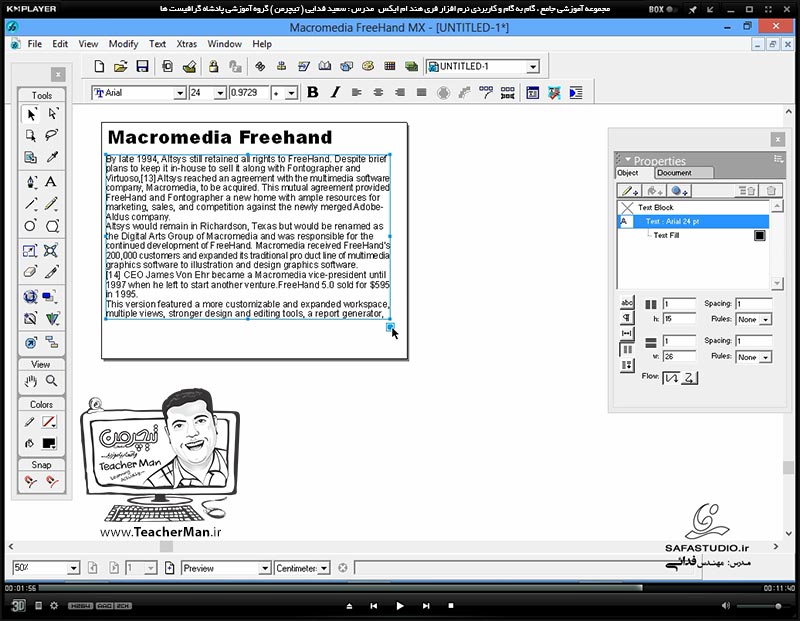The image size is (800, 621).
Task: Choose the Eraser tool
Action: tap(30, 271)
